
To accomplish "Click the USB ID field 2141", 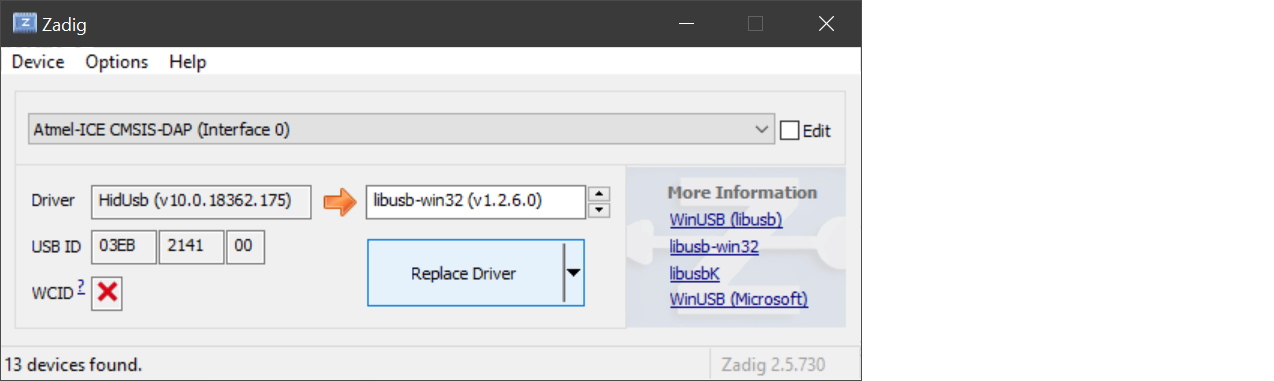I will (191, 247).
